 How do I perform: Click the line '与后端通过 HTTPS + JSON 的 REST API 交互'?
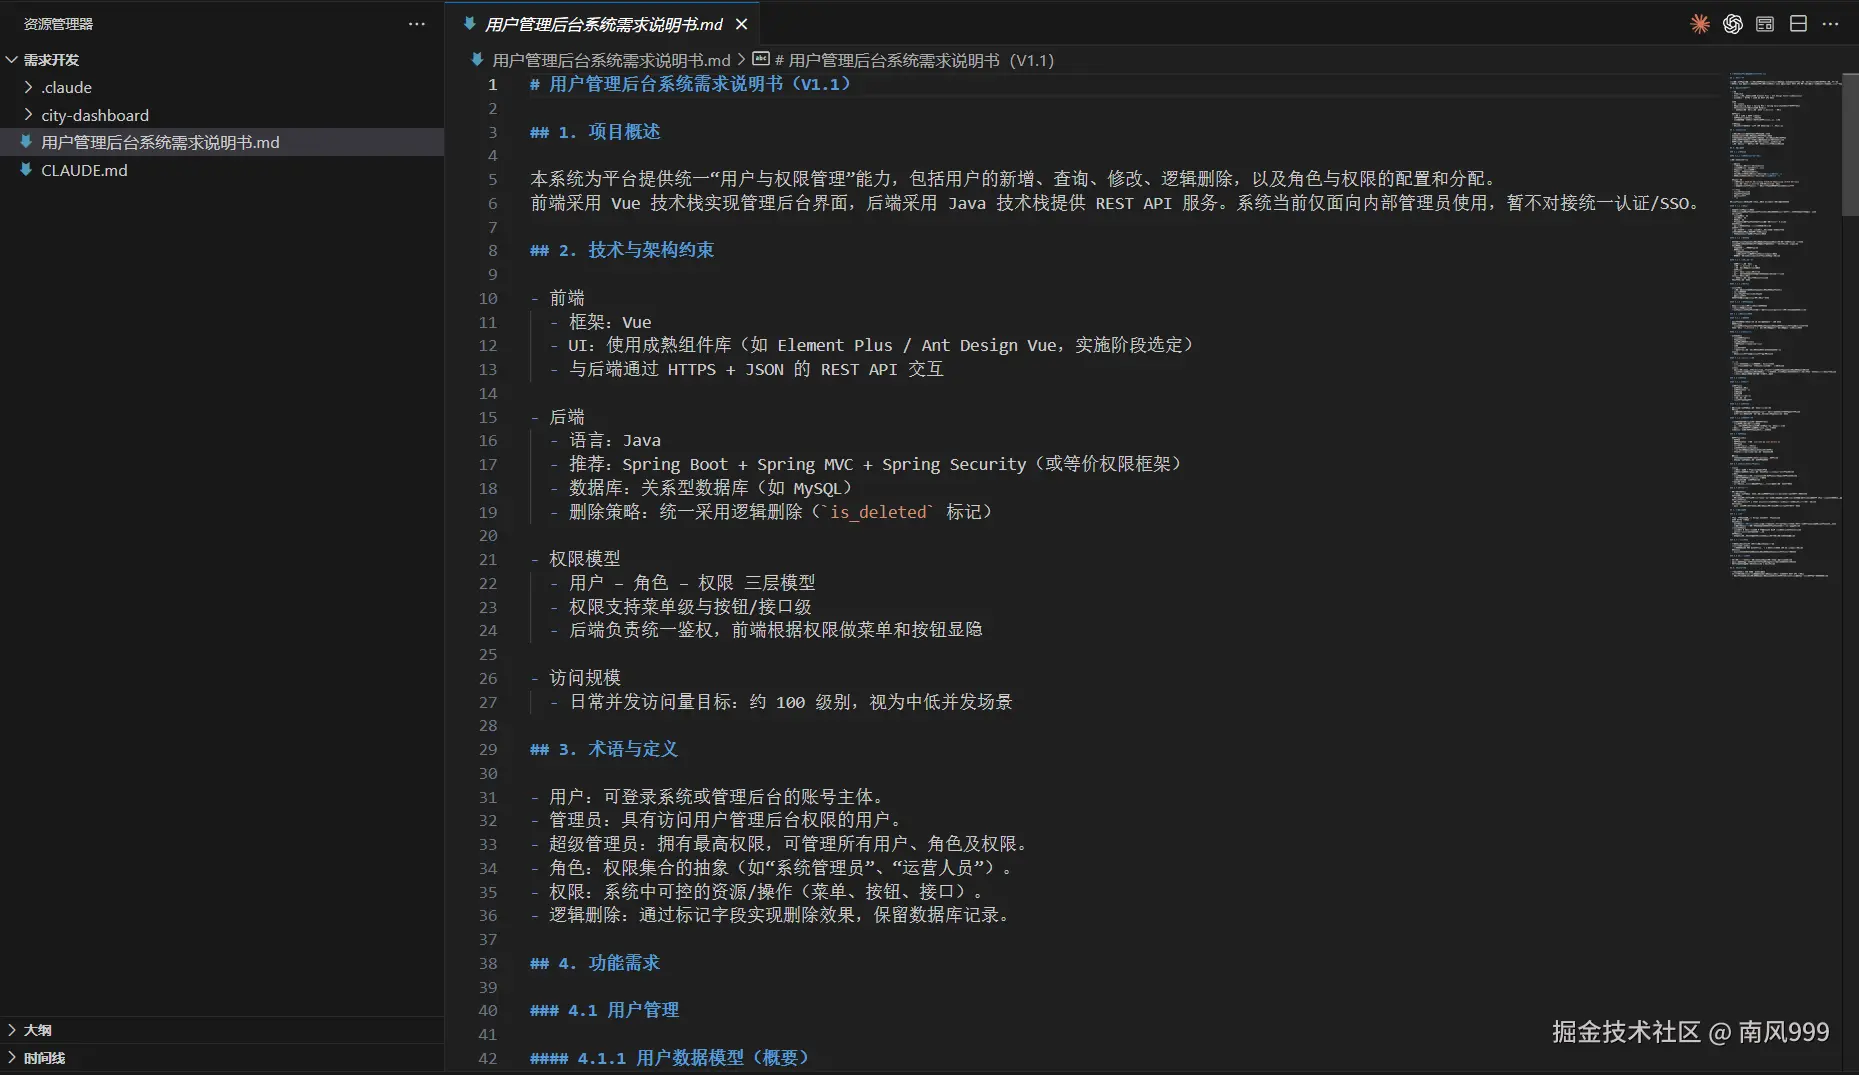(756, 369)
